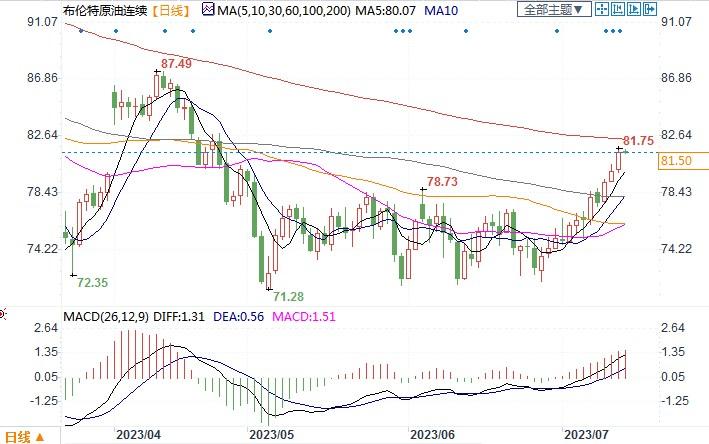Click the 81.50 current price tag

point(683,161)
